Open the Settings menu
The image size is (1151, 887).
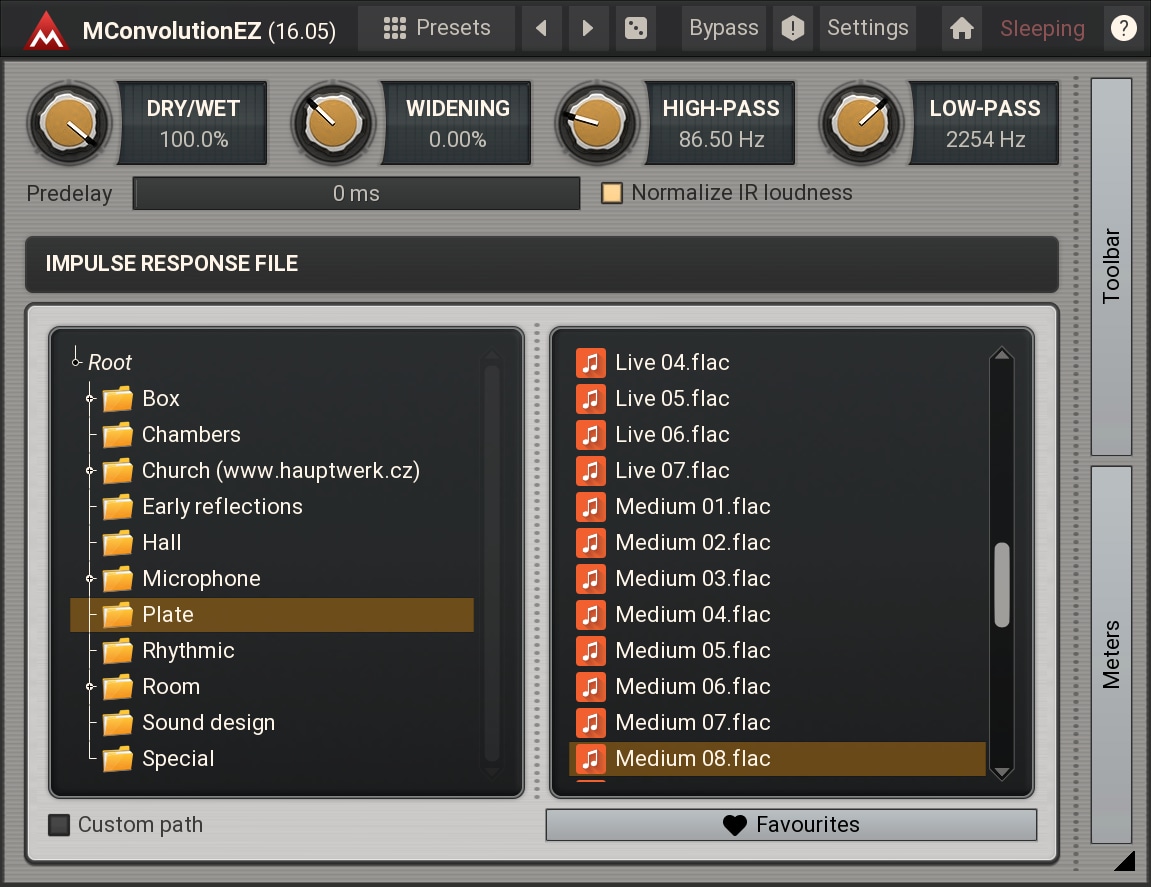point(868,28)
